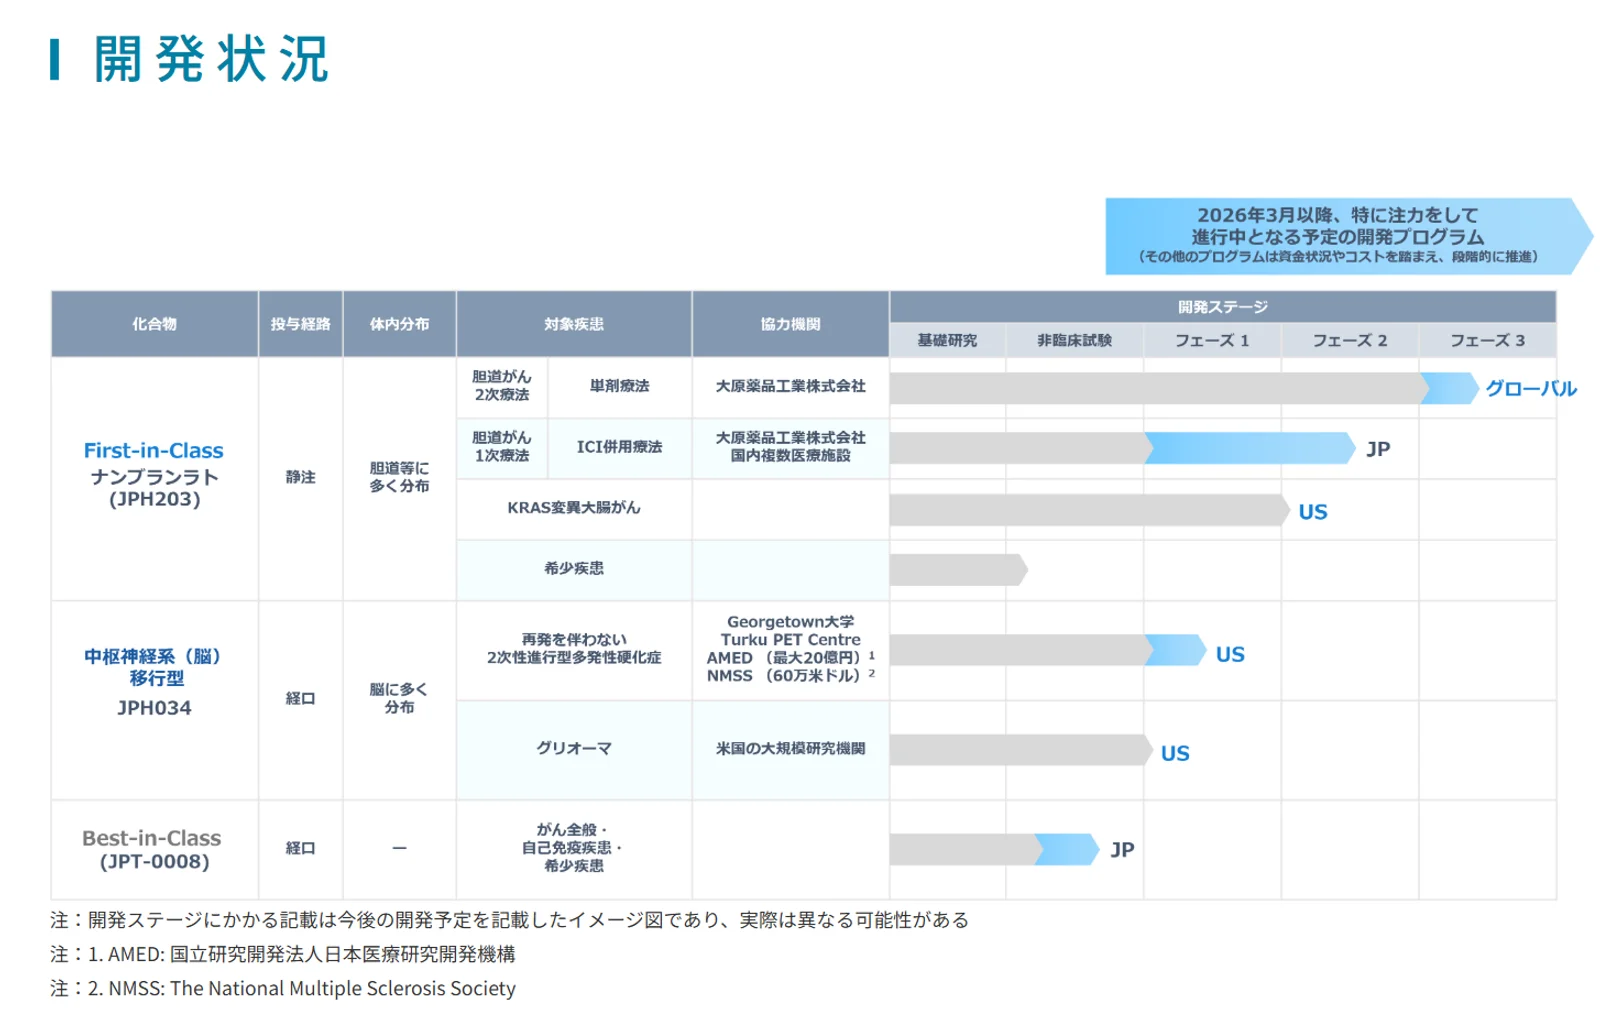
Task: Select the 体内分布 column header
Action: pos(399,324)
